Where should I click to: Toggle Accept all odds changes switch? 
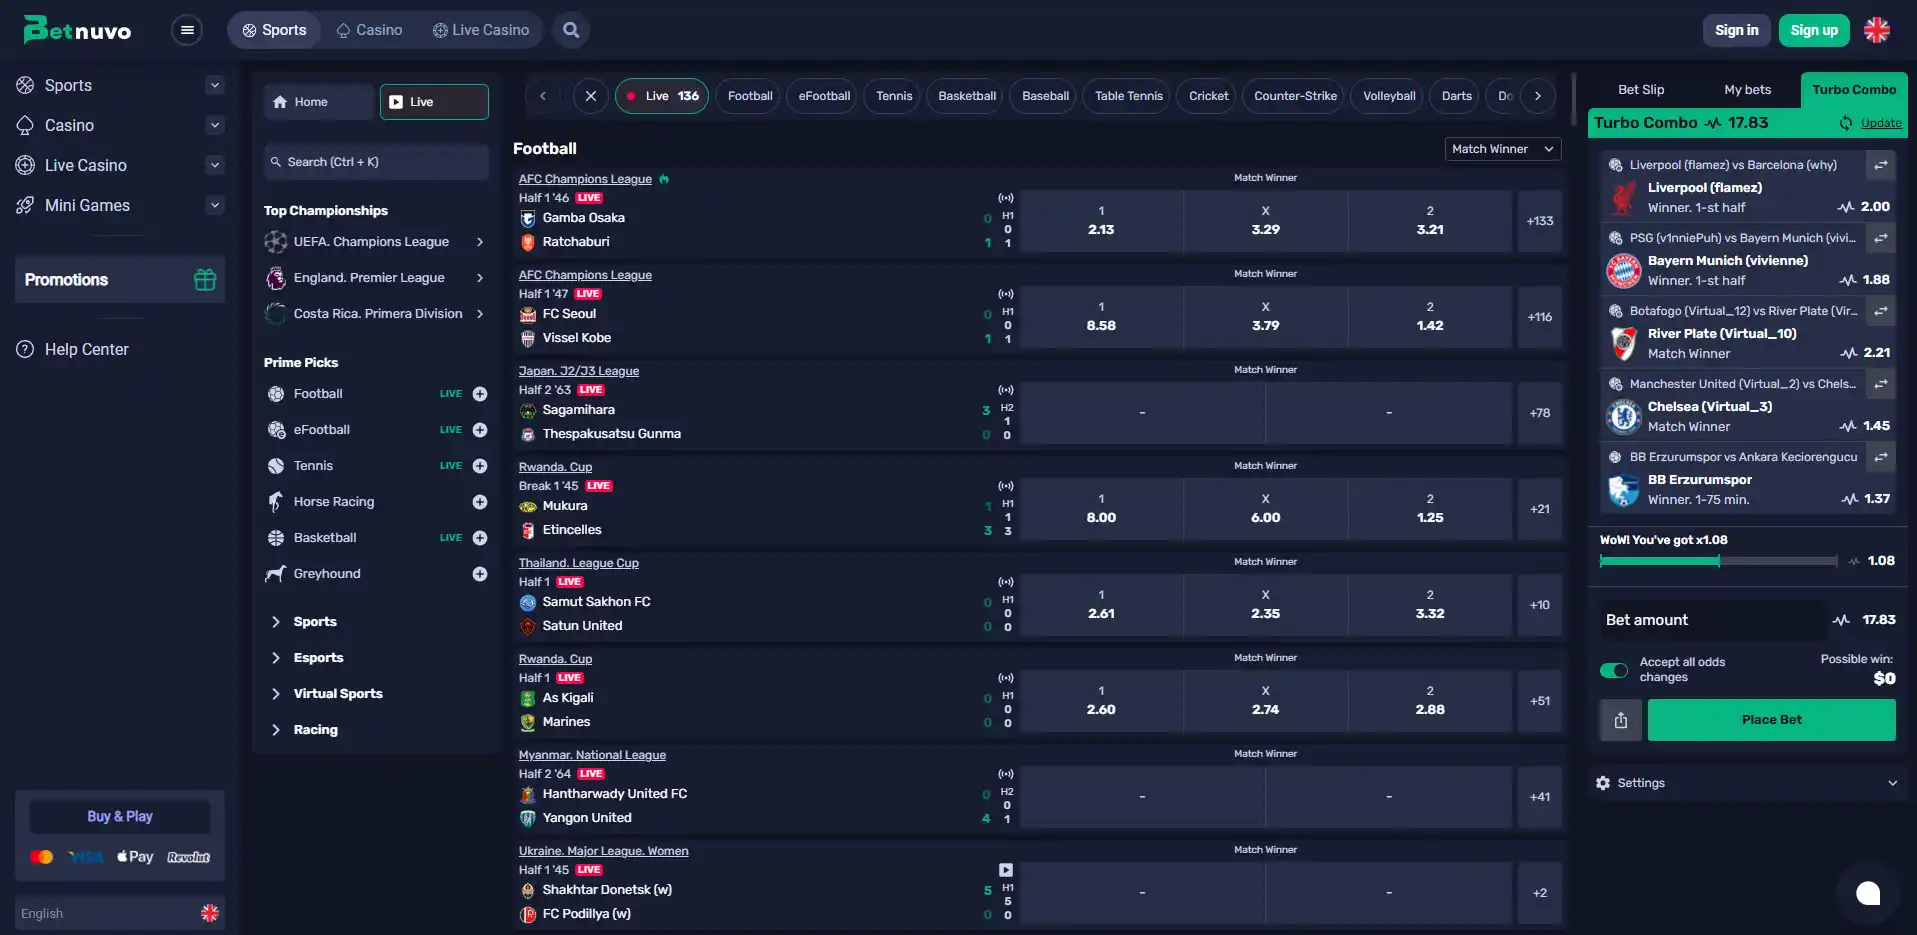point(1614,670)
